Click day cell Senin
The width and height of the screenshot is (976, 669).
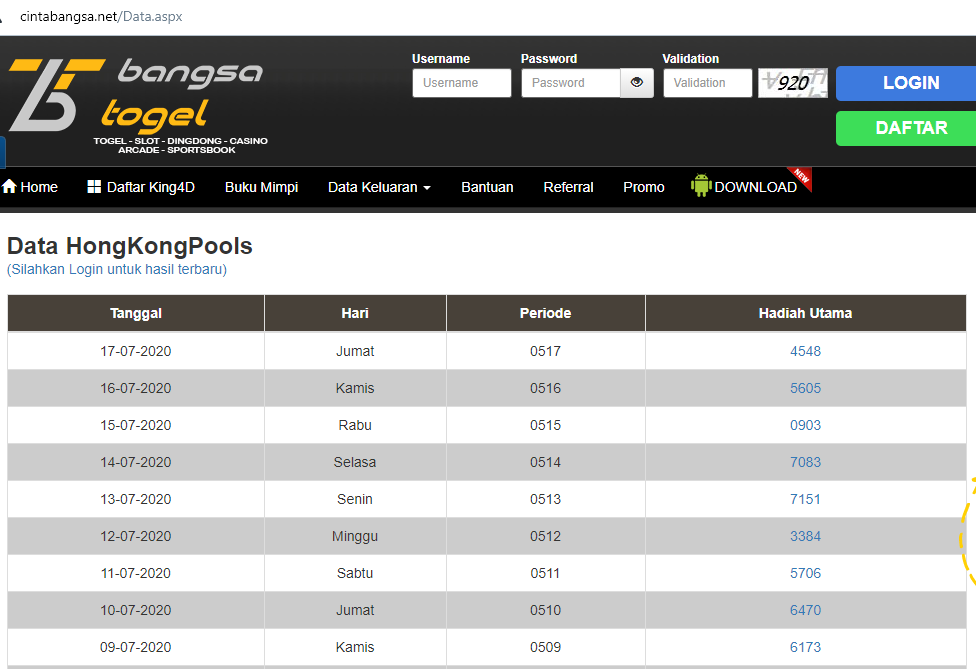(x=355, y=499)
